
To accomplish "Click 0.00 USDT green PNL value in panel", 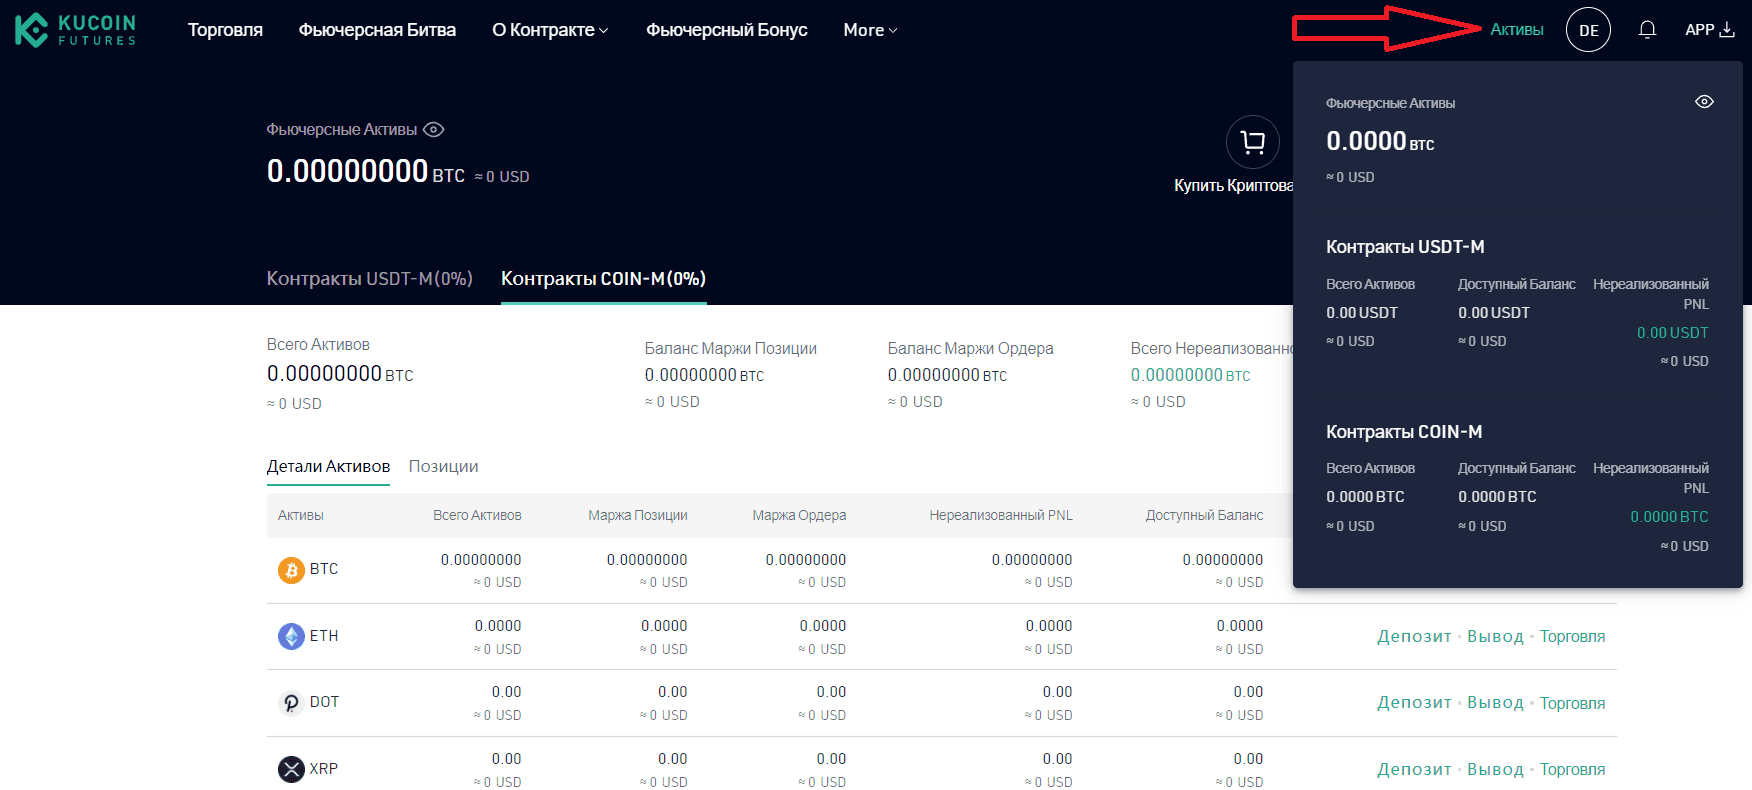I will (x=1672, y=333).
